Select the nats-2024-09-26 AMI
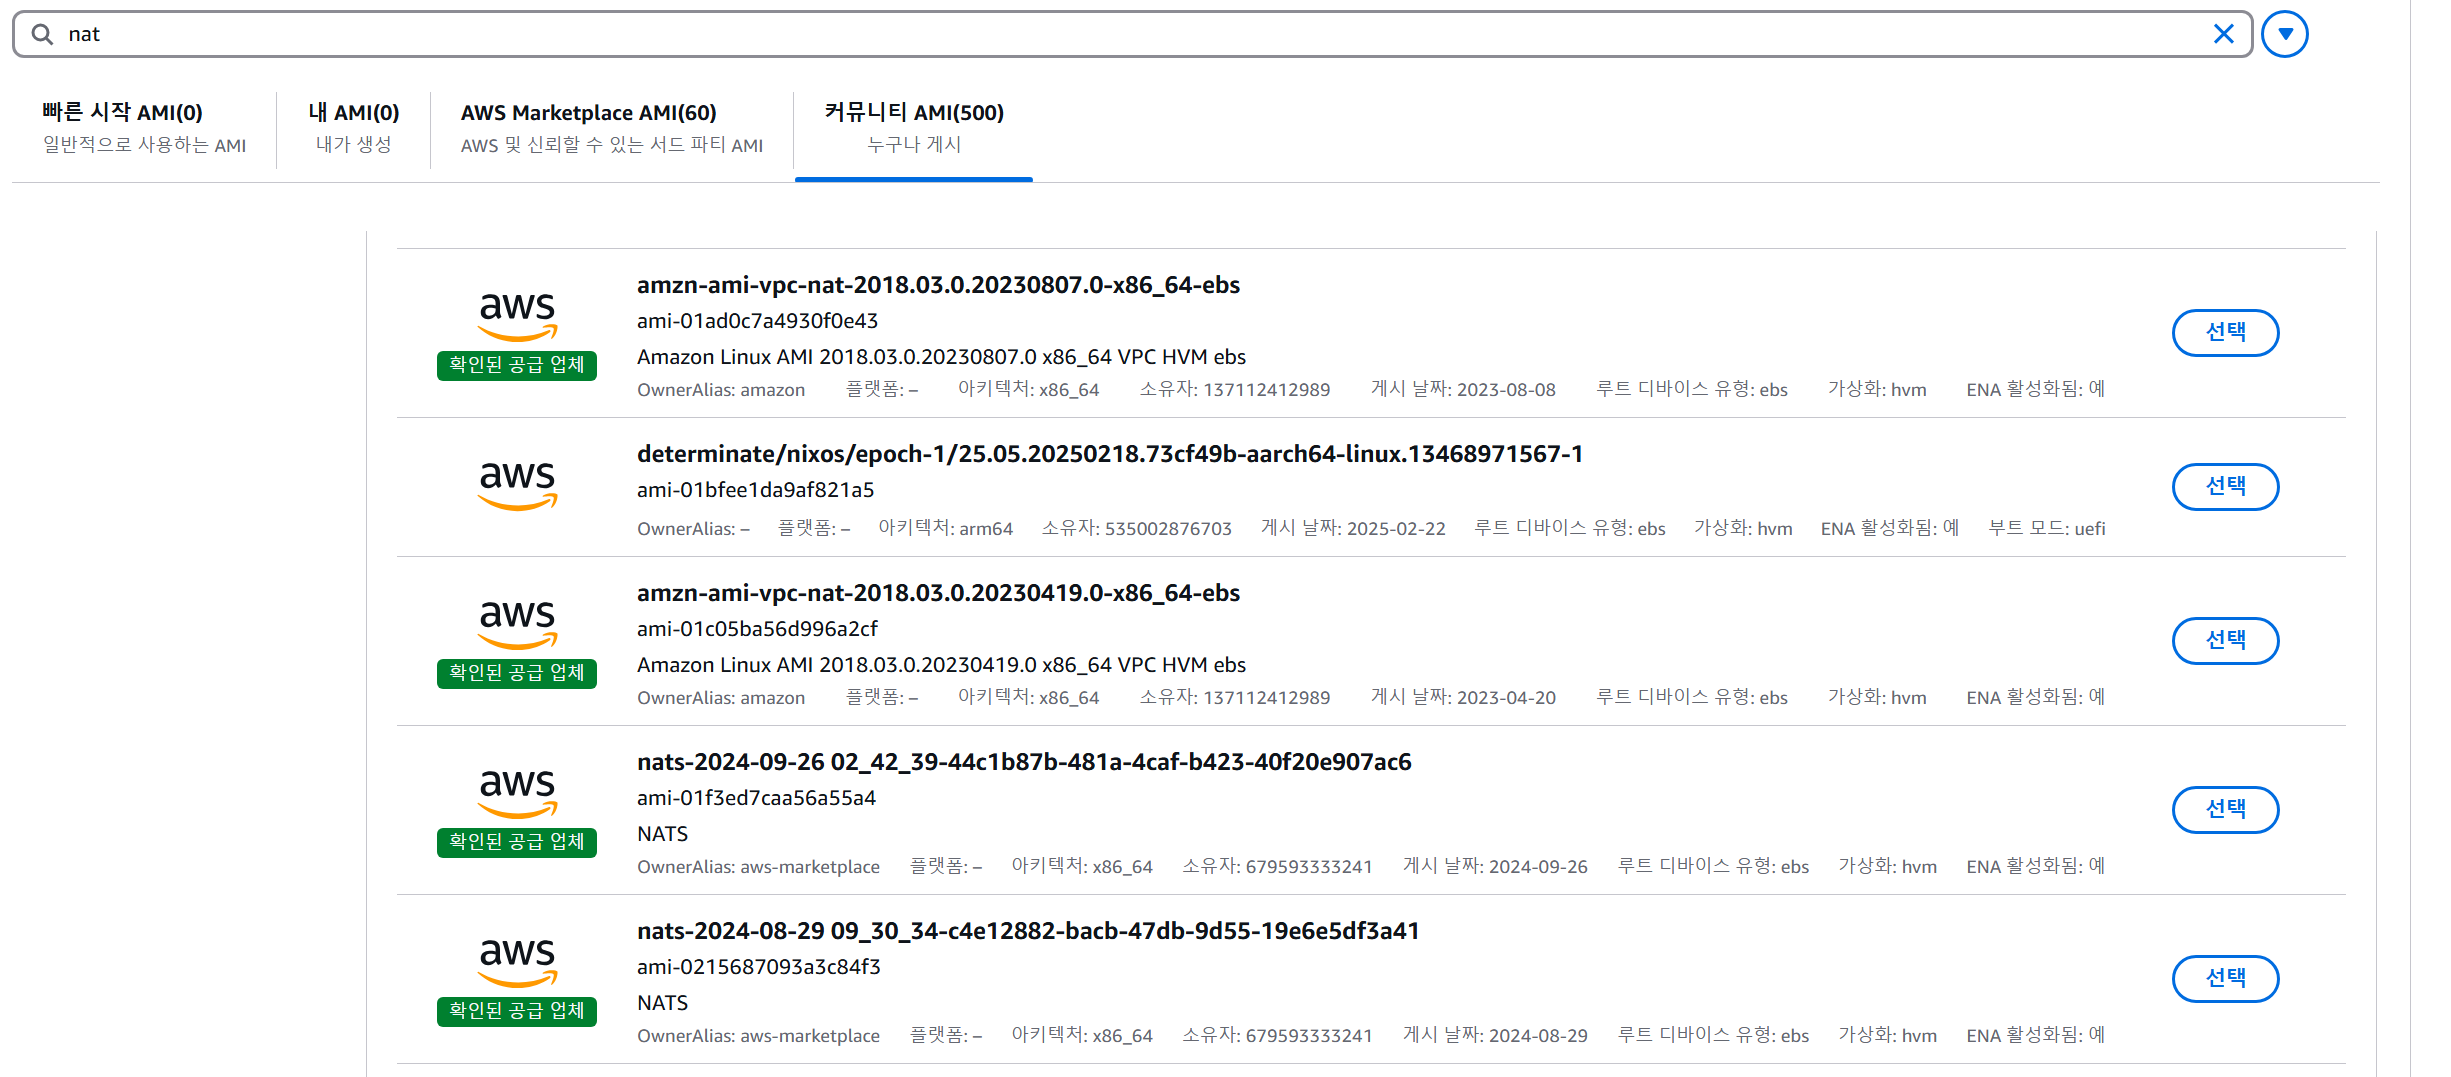Viewport: 2451px width, 1077px height. (x=2225, y=809)
